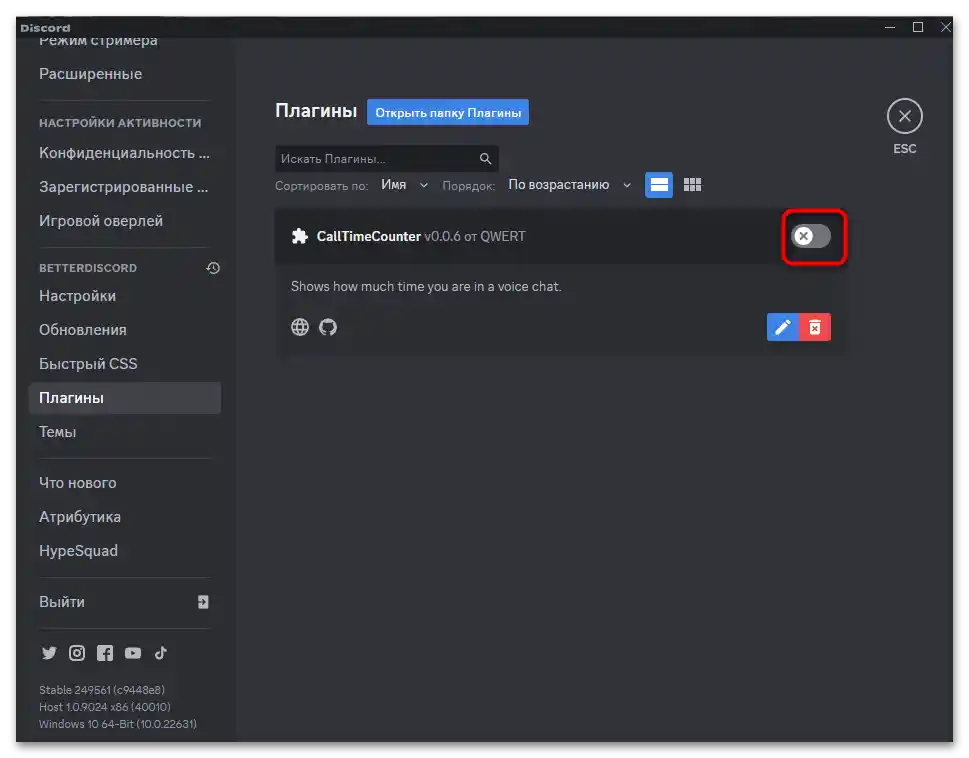Open 'Игровой оверлей' settings

tap(125, 221)
